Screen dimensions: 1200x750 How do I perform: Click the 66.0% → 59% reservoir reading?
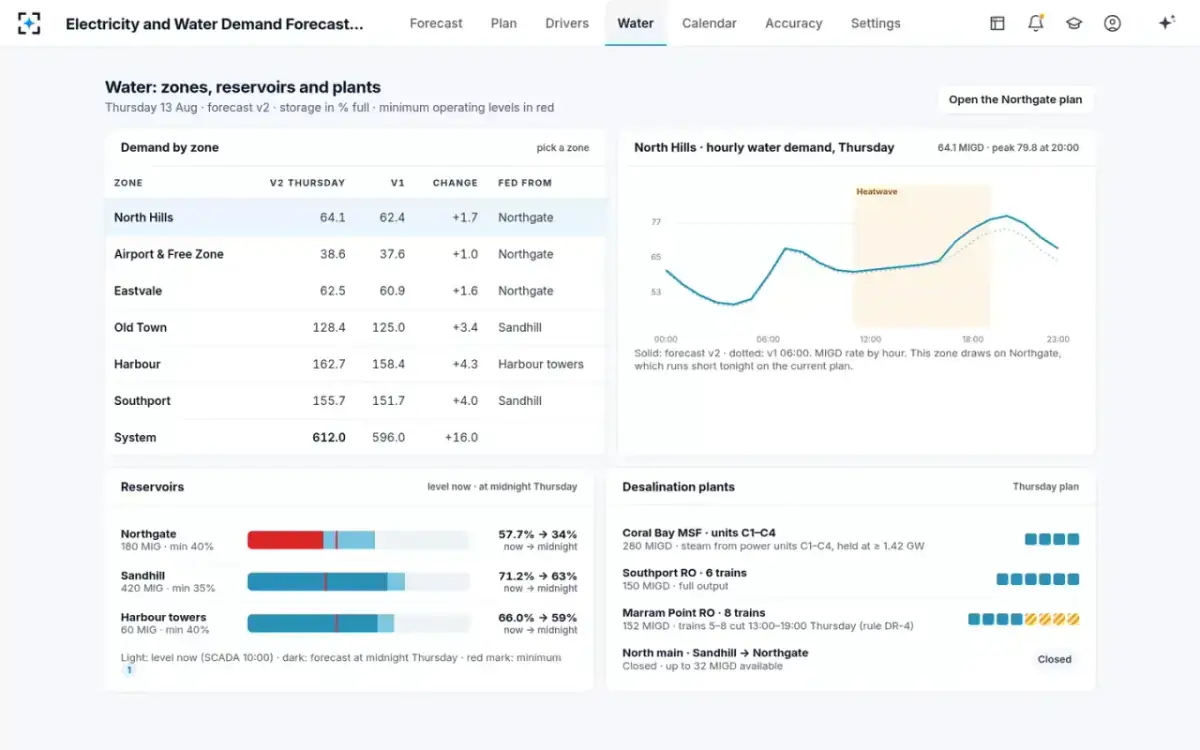(538, 617)
